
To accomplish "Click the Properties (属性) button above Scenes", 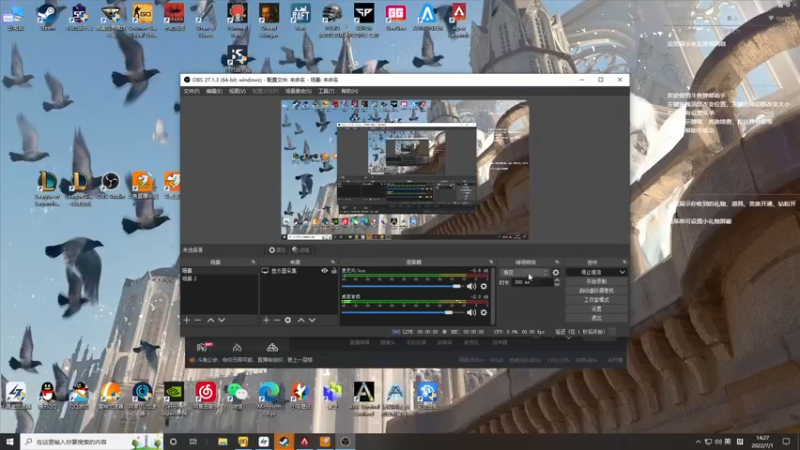I will tap(277, 250).
